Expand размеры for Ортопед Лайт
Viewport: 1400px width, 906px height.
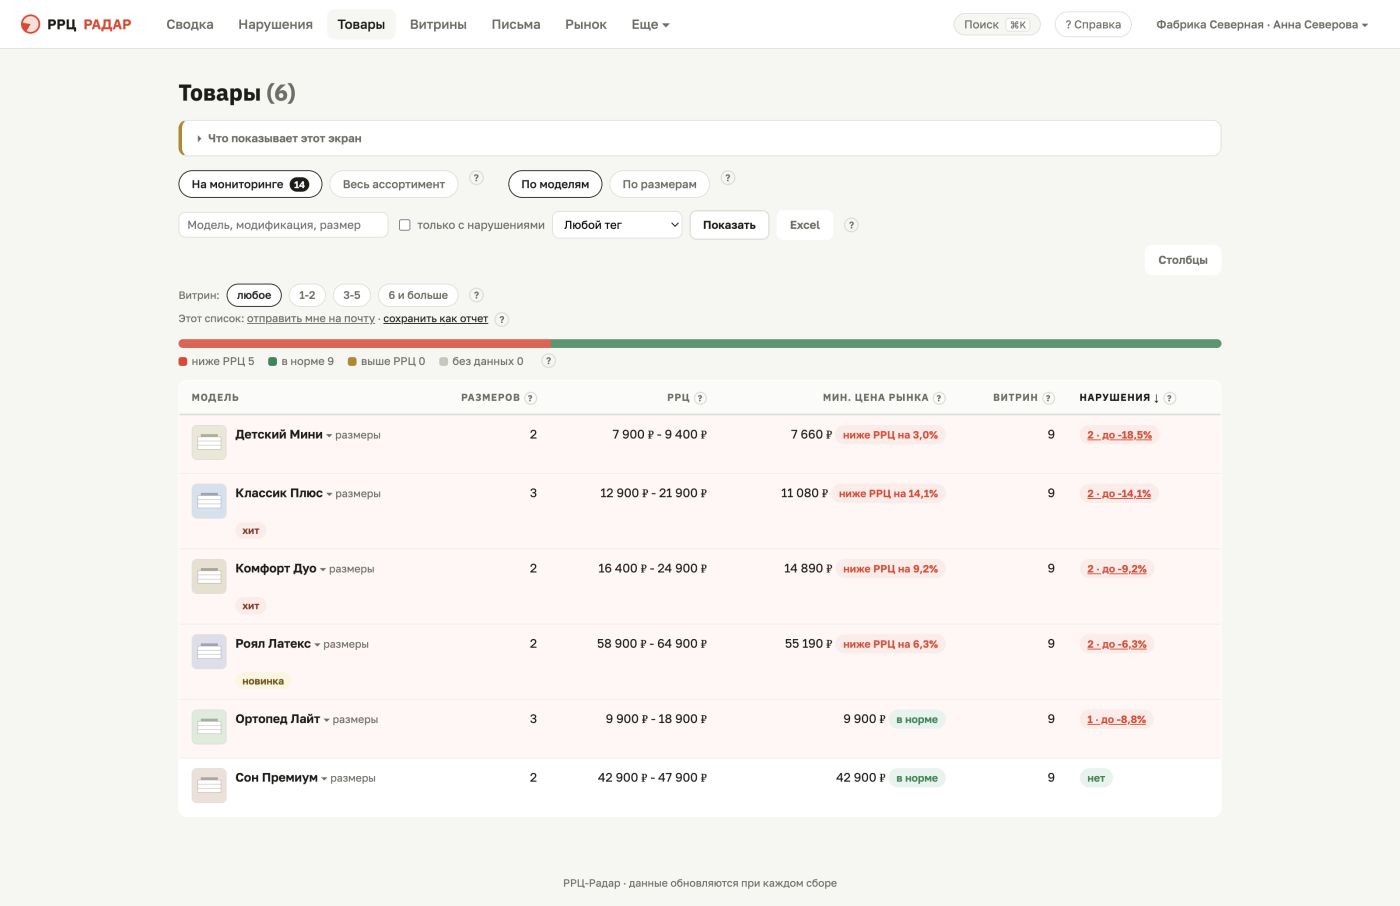pyautogui.click(x=350, y=719)
